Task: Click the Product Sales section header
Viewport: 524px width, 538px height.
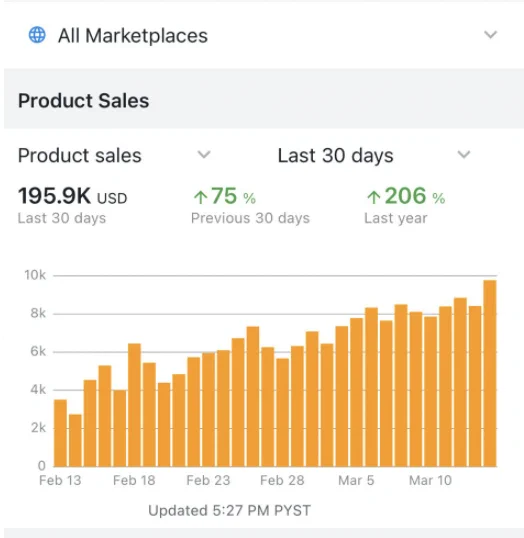Action: (x=83, y=101)
